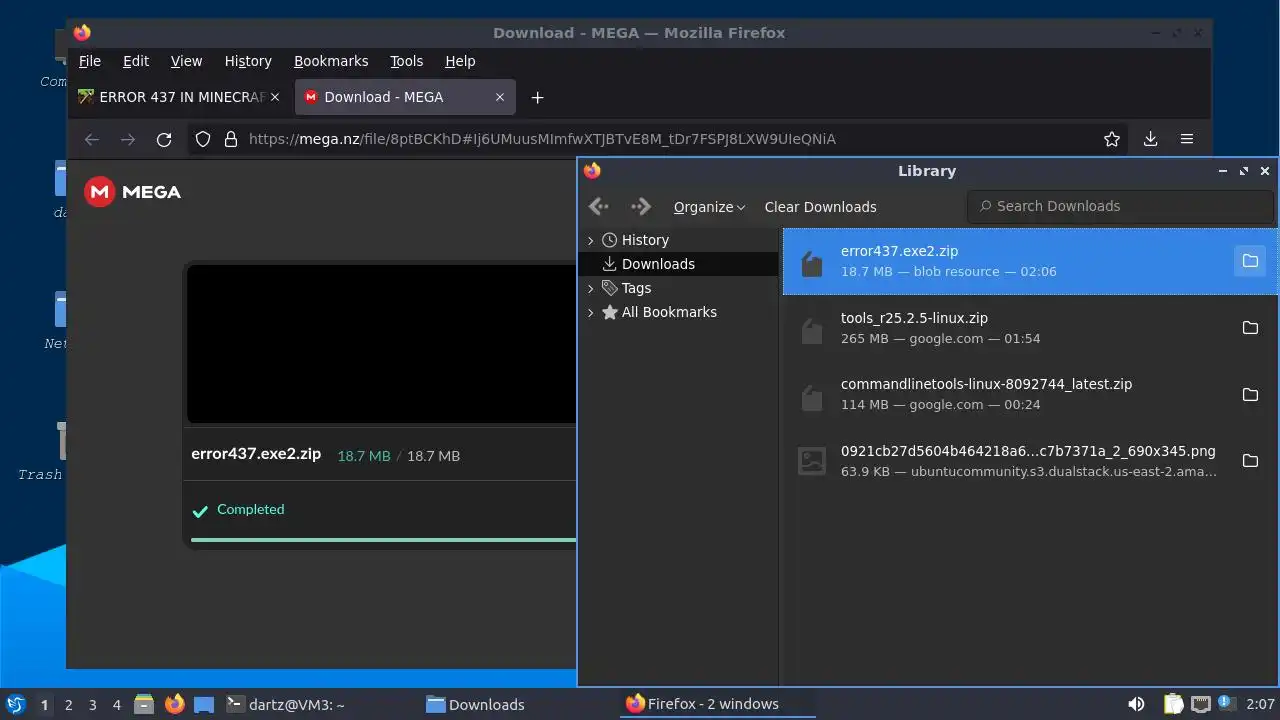The width and height of the screenshot is (1280, 720).
Task: Click image icon of the png download
Action: 812,461
